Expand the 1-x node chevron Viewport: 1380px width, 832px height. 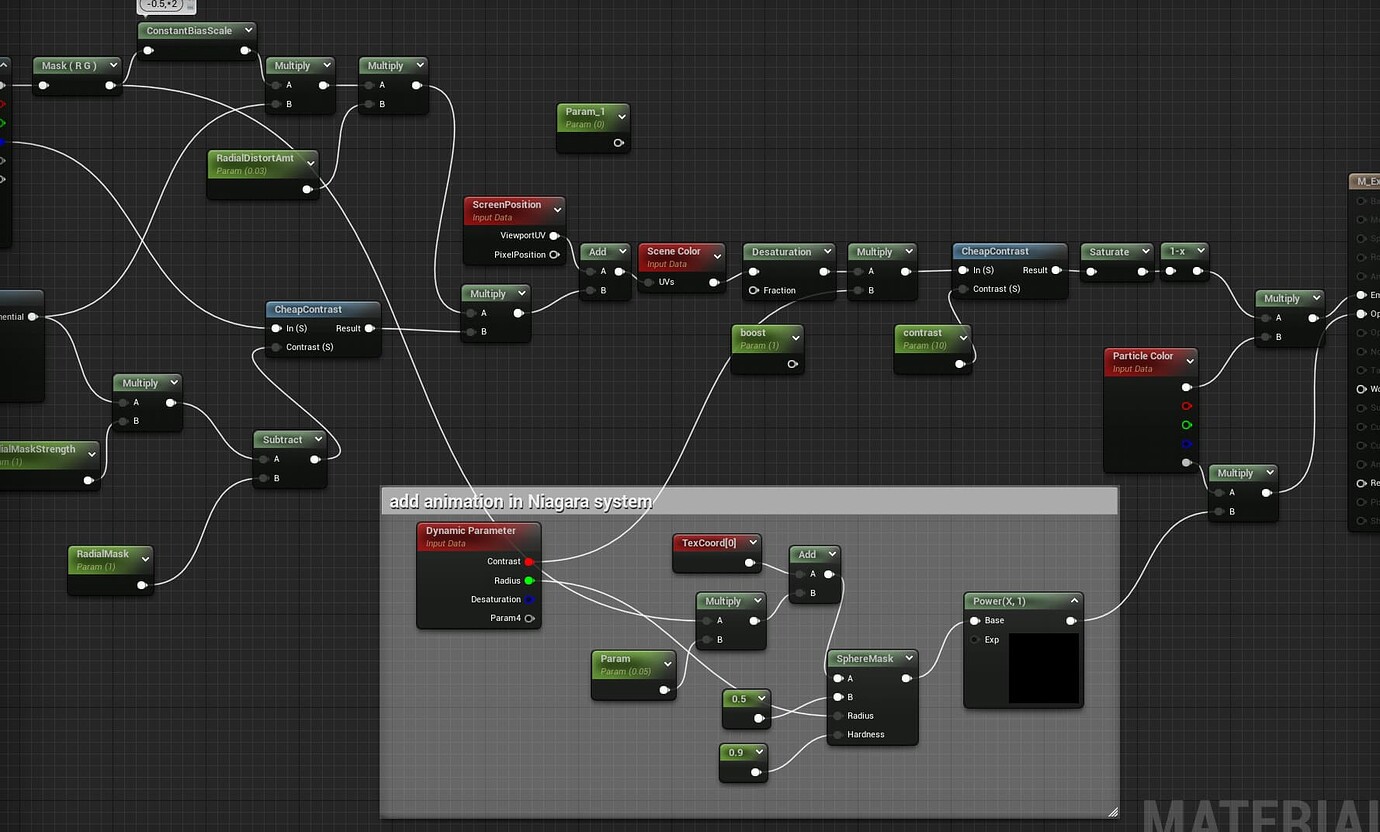(1199, 252)
